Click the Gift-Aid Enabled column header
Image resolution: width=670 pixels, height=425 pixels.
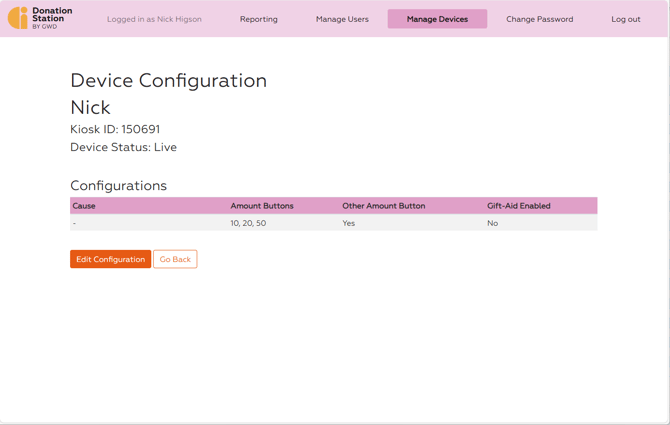(518, 206)
